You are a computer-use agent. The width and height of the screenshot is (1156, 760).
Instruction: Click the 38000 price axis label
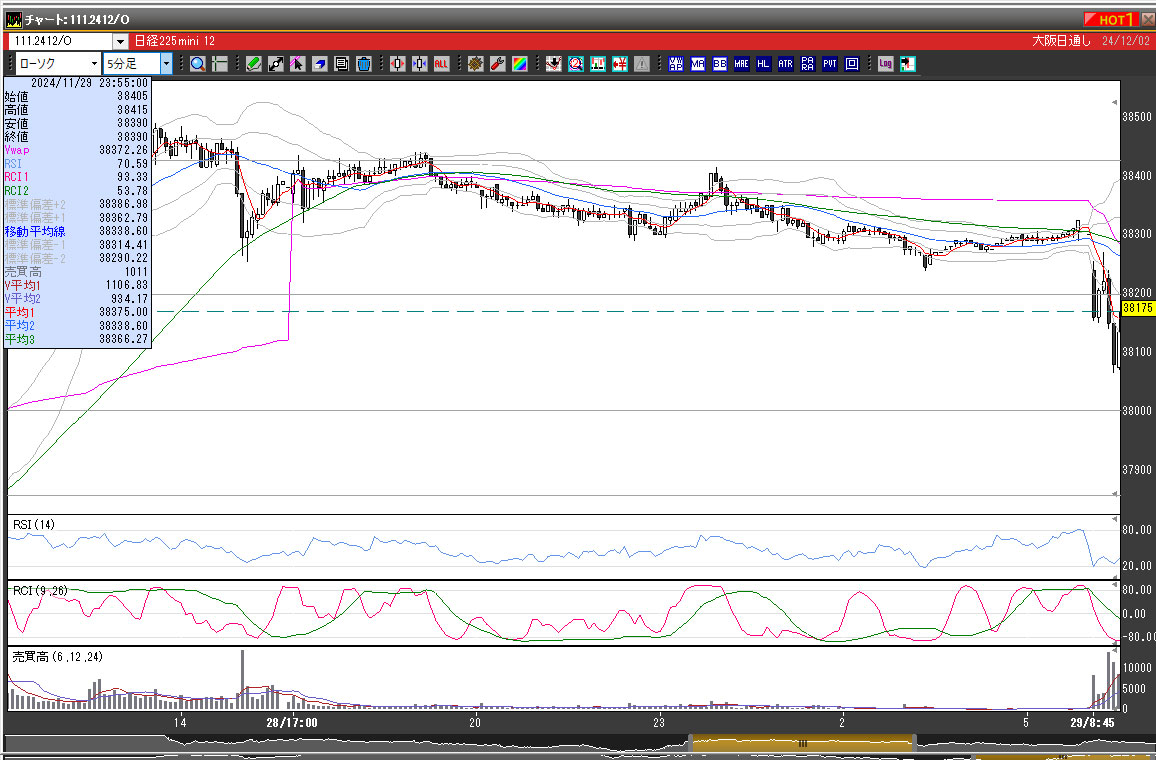[1136, 411]
